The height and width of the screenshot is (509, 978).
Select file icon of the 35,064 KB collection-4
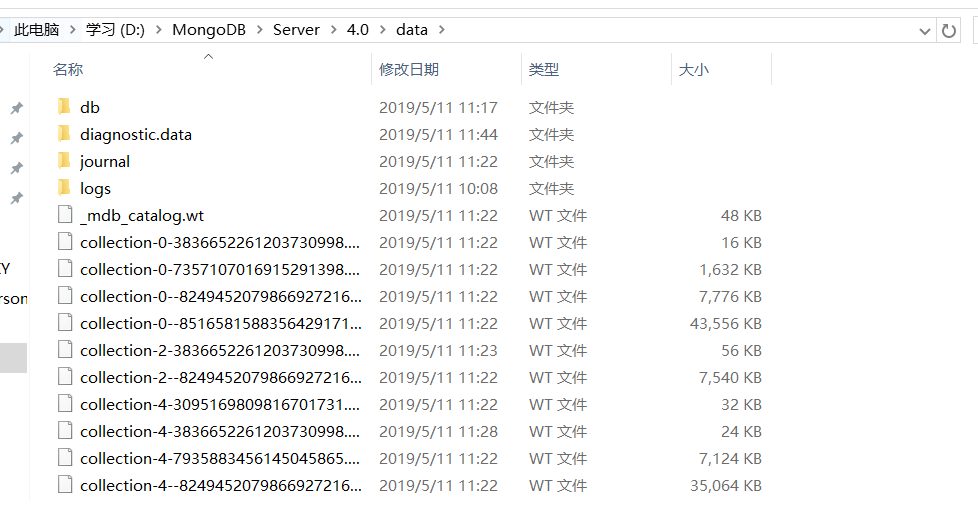(x=65, y=484)
